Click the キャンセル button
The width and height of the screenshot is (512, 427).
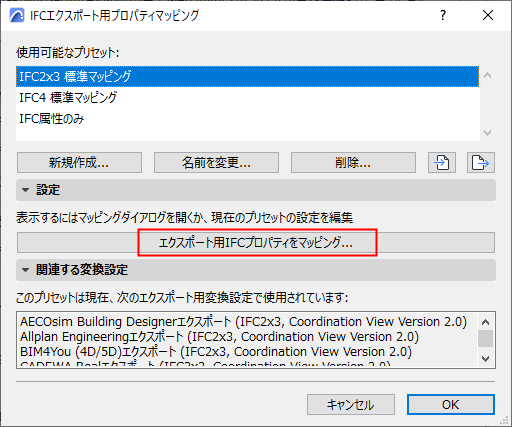pyautogui.click(x=351, y=405)
